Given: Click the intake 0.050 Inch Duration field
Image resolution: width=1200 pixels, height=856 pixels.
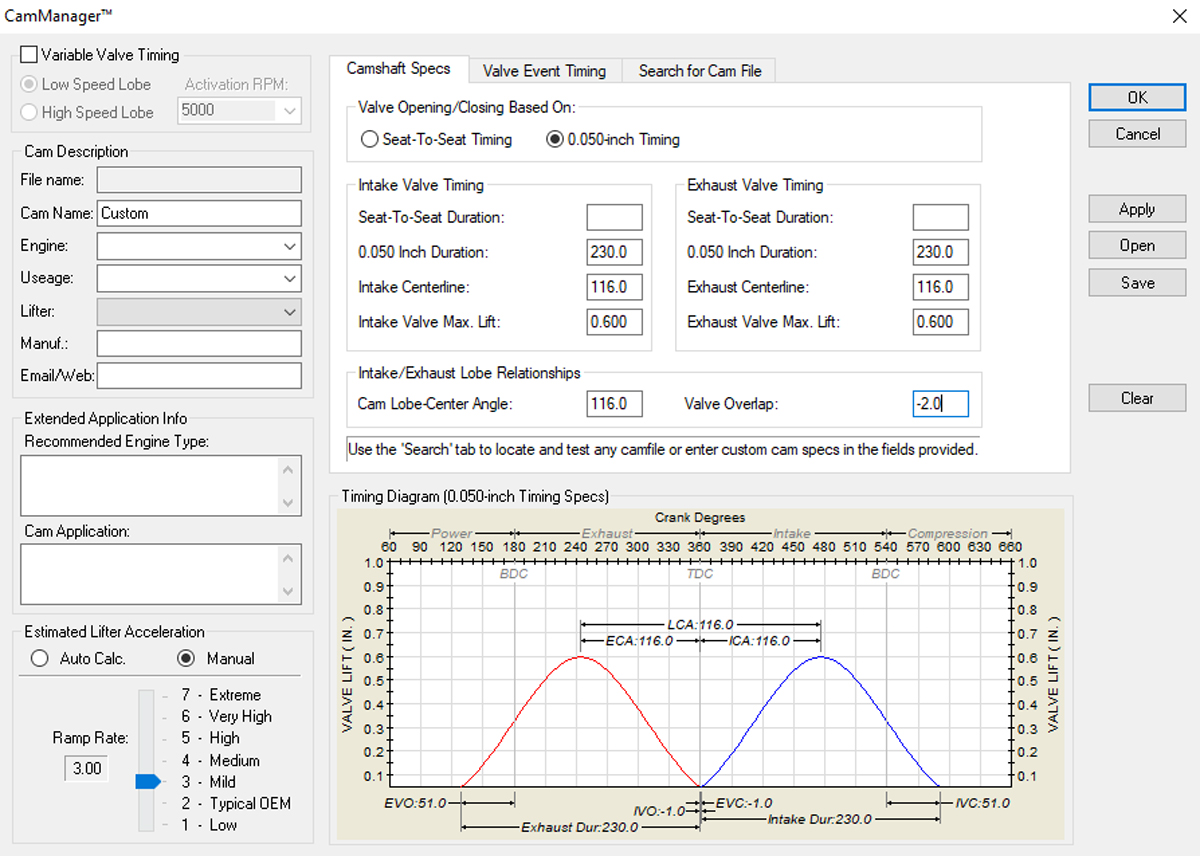Looking at the screenshot, I should coord(614,252).
